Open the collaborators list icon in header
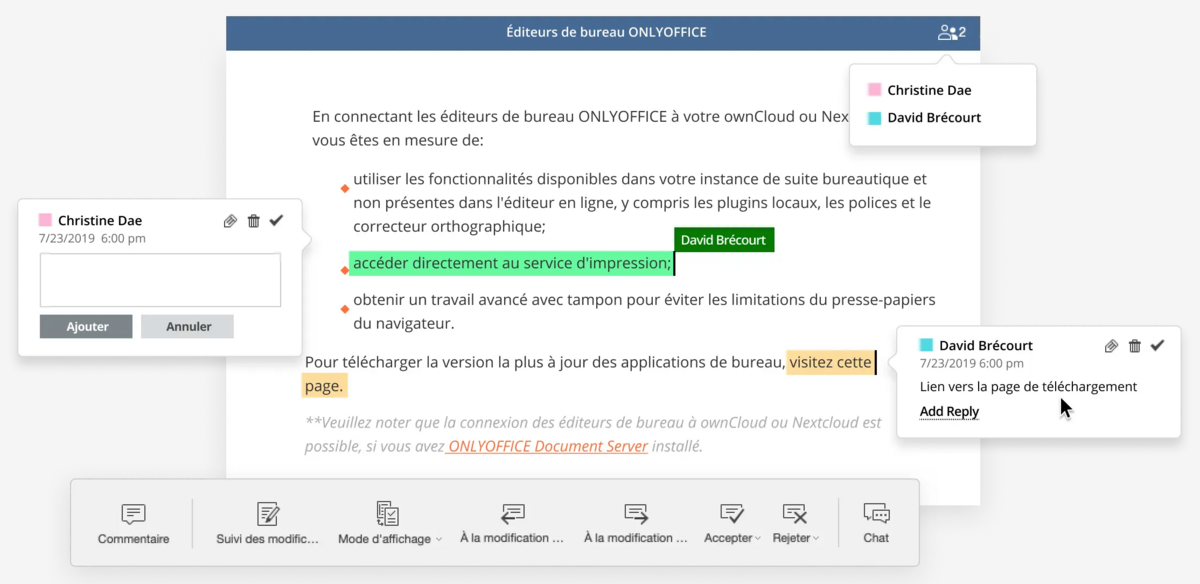This screenshot has height=584, width=1200. (x=951, y=33)
